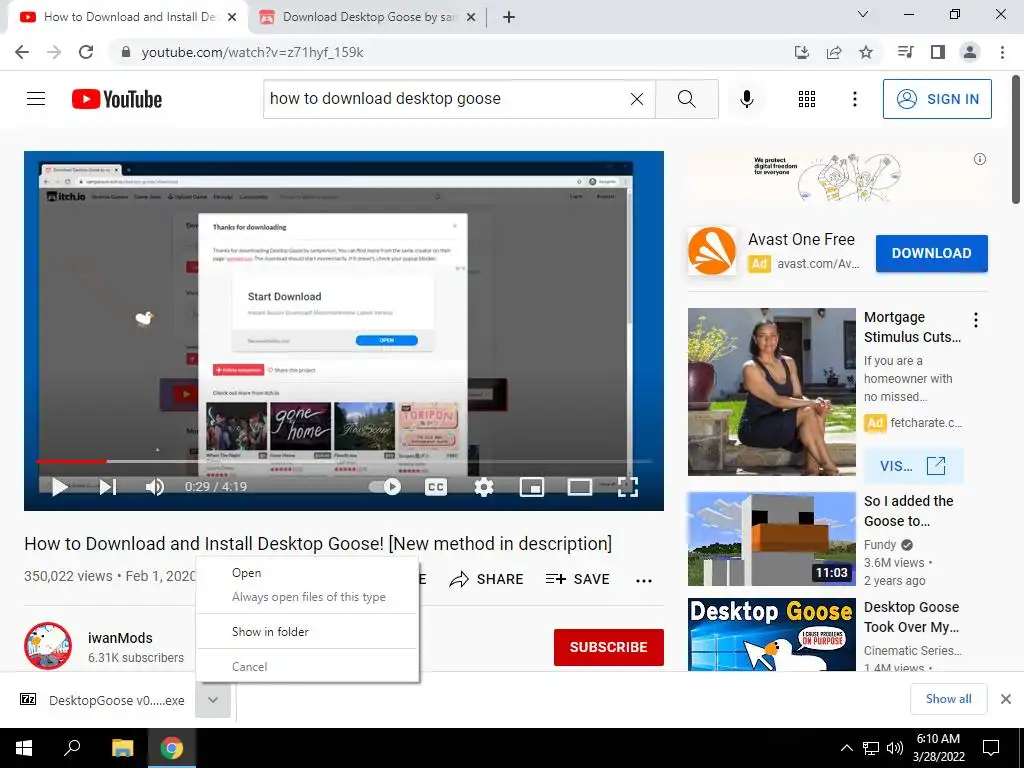Open a new browser tab
This screenshot has height=768, width=1024.
click(x=509, y=17)
